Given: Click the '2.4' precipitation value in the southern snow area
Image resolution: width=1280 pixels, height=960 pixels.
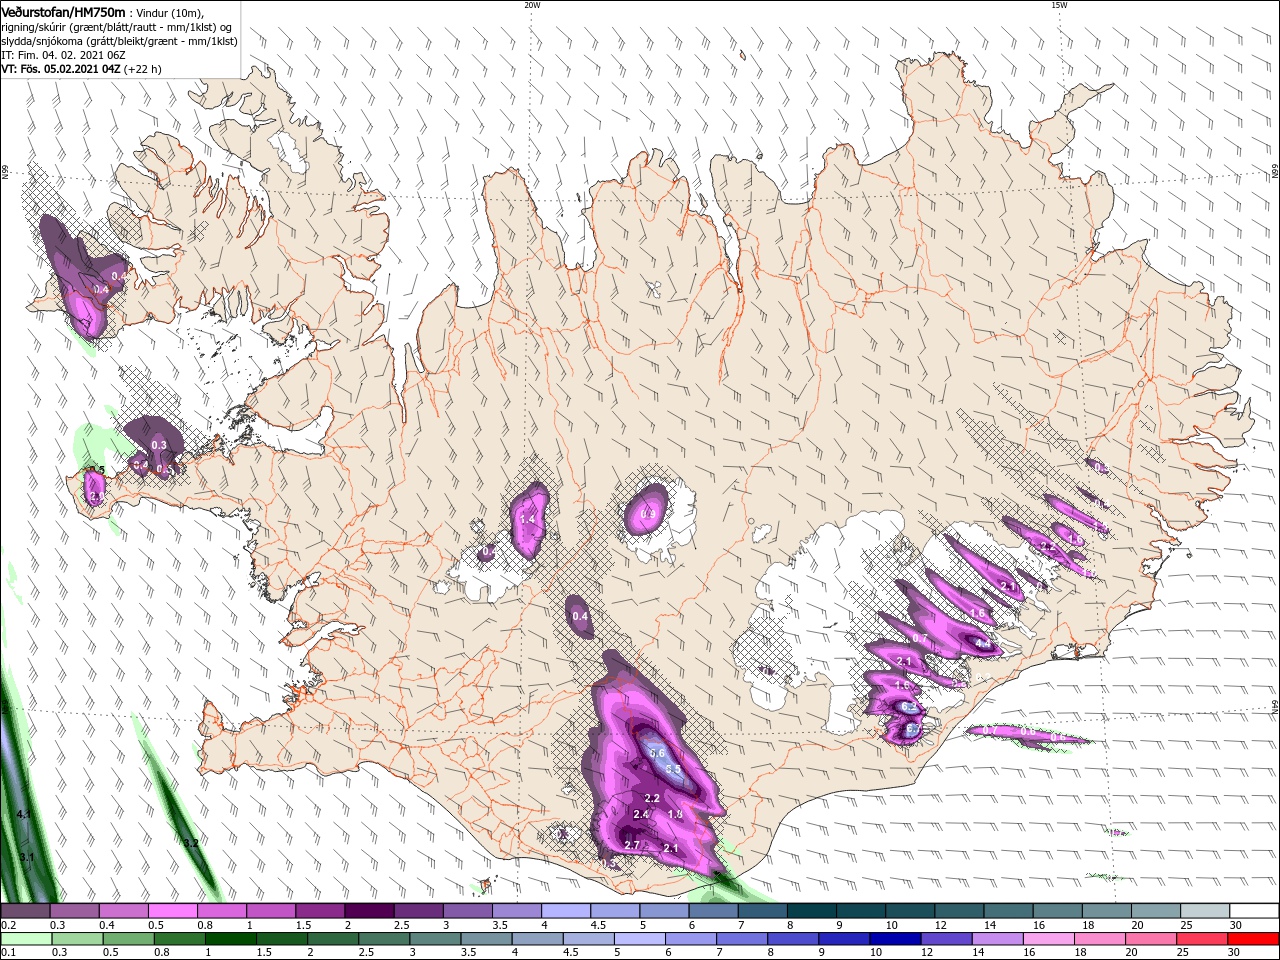Looking at the screenshot, I should coord(641,815).
